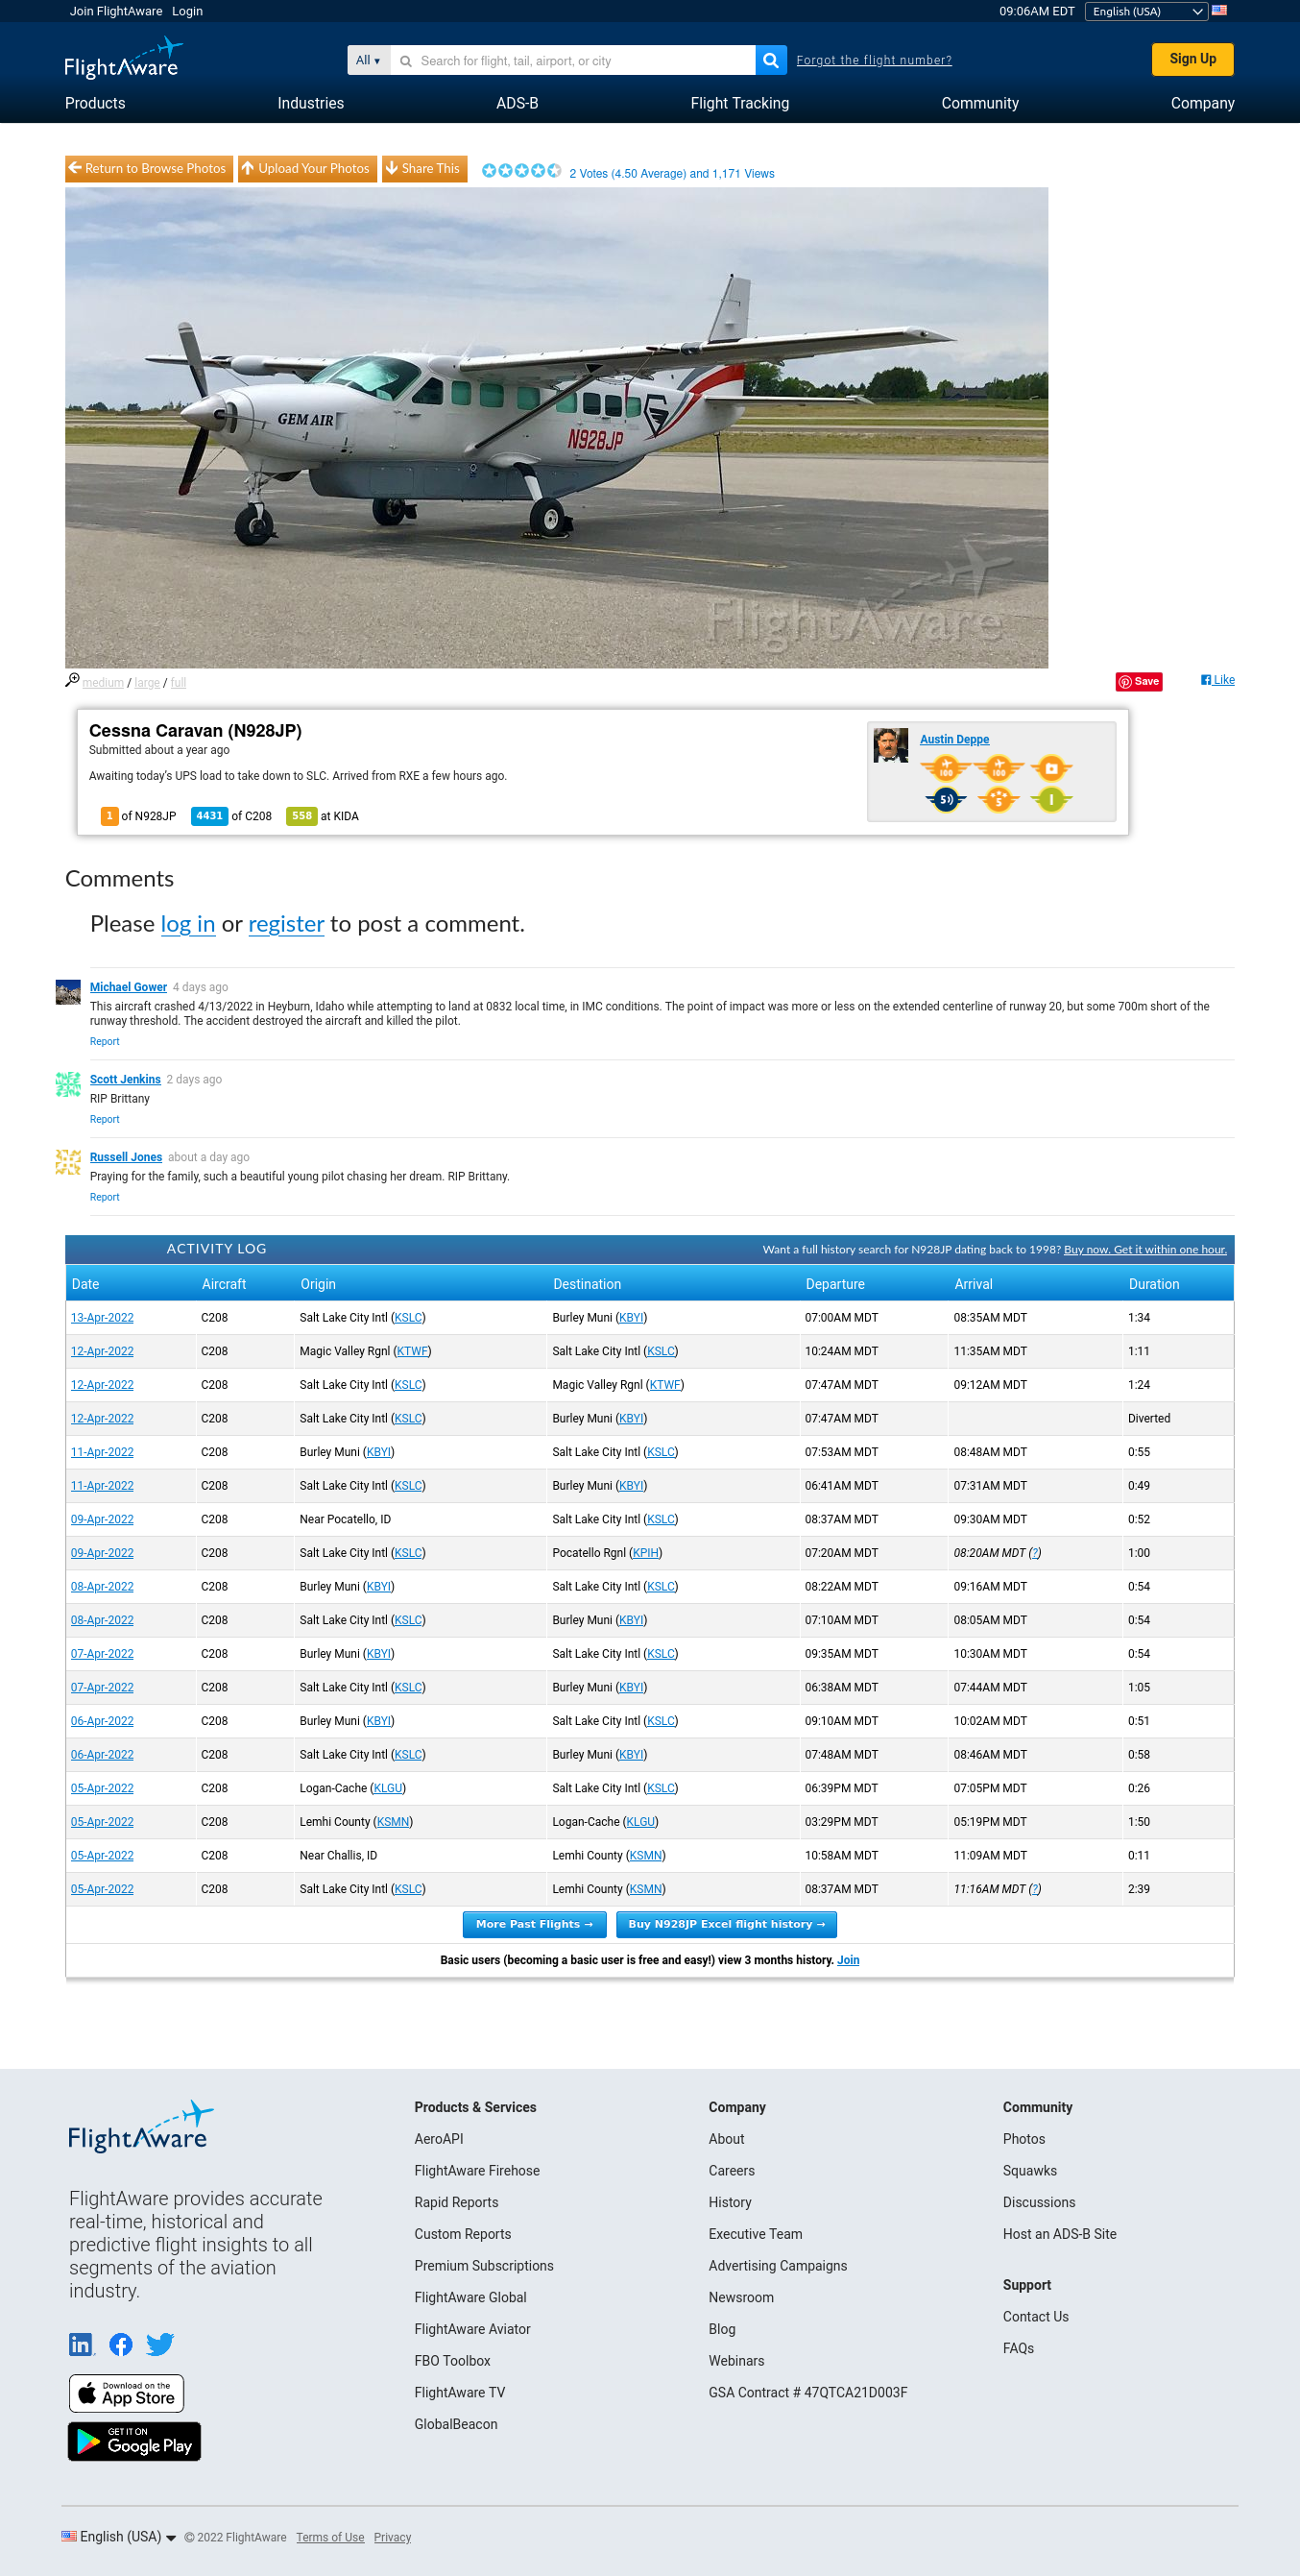Click the rating stars above photo
This screenshot has height=2576, width=1300.
(x=521, y=171)
